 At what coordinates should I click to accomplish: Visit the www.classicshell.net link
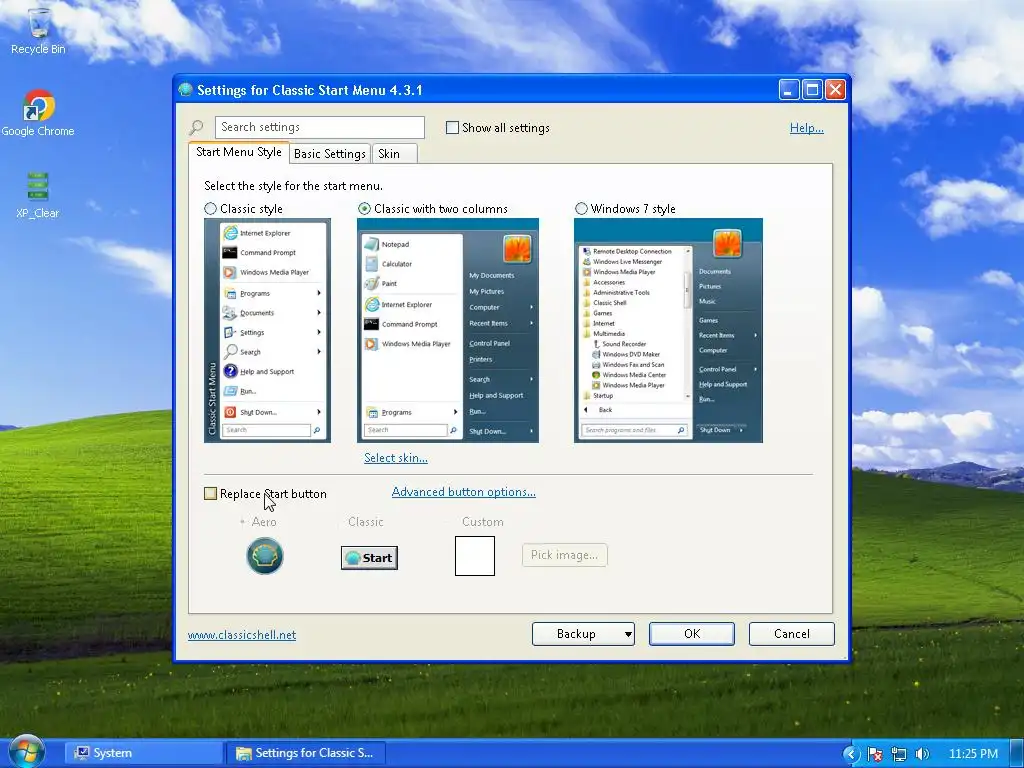(242, 635)
